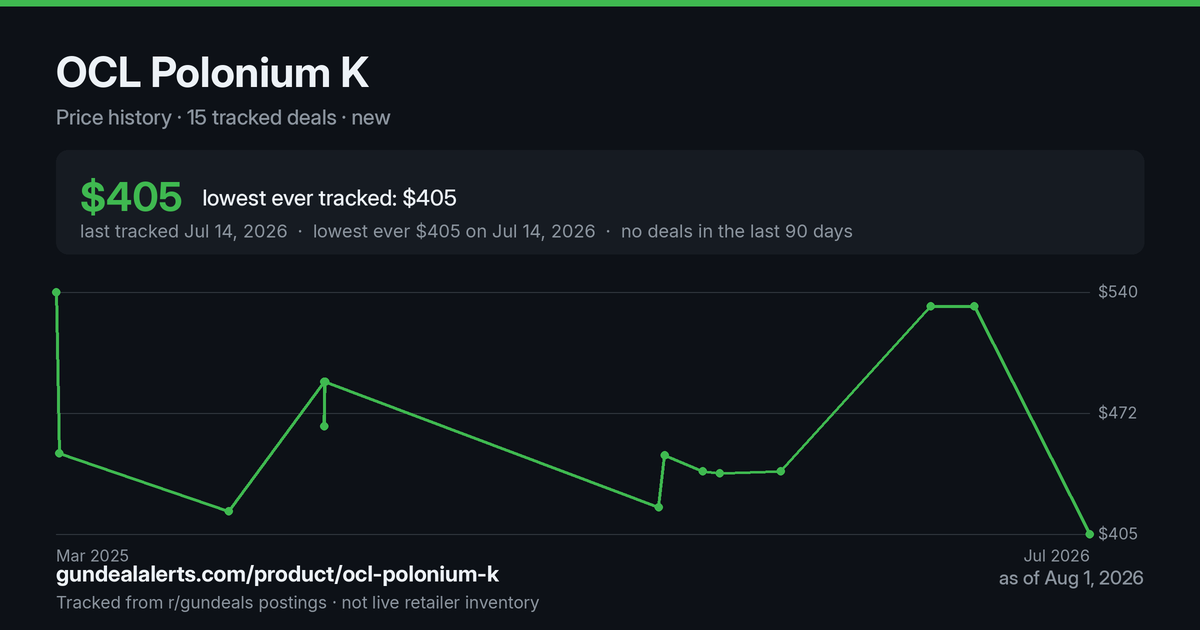Click the Mar 2025 start date label
This screenshot has height=630, width=1200.
92,555
